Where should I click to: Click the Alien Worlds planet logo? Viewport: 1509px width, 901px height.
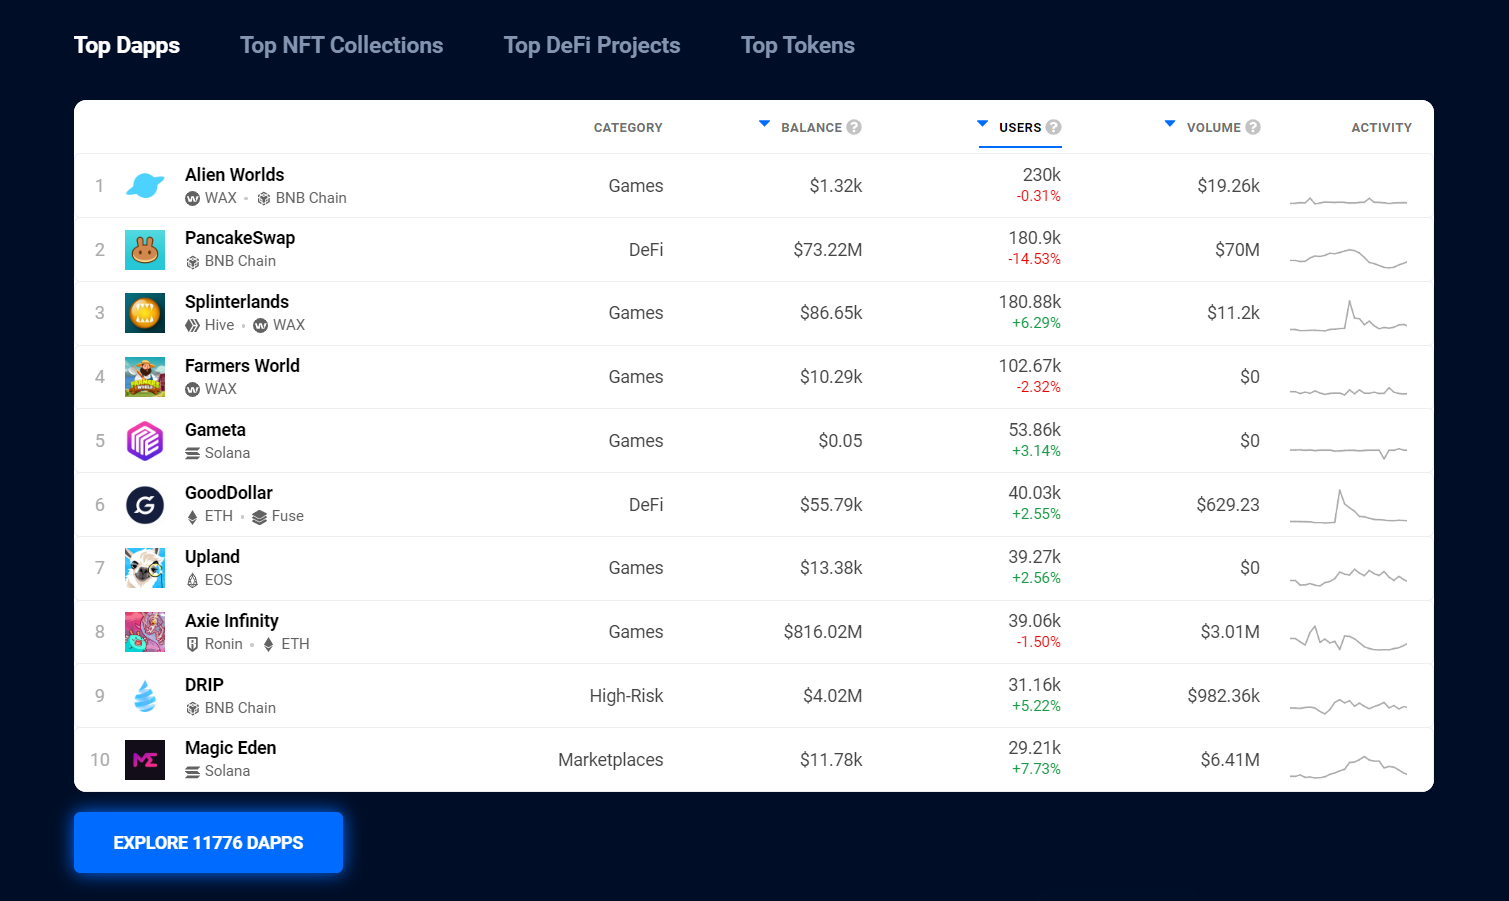pos(145,186)
